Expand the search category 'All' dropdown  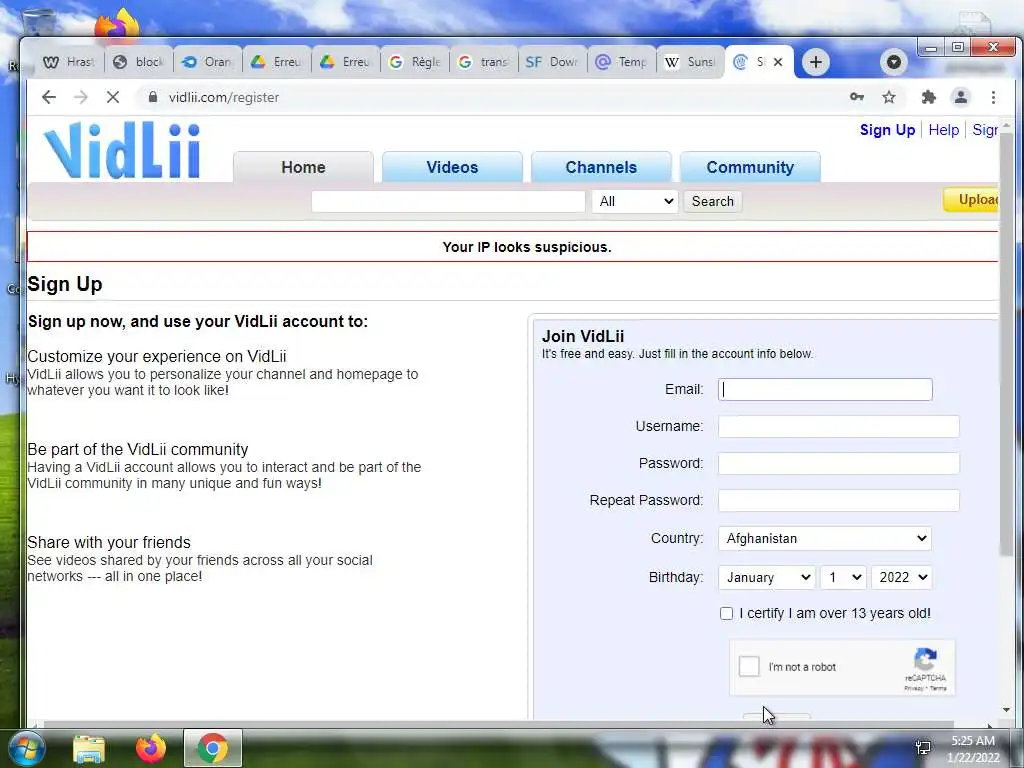click(x=635, y=201)
